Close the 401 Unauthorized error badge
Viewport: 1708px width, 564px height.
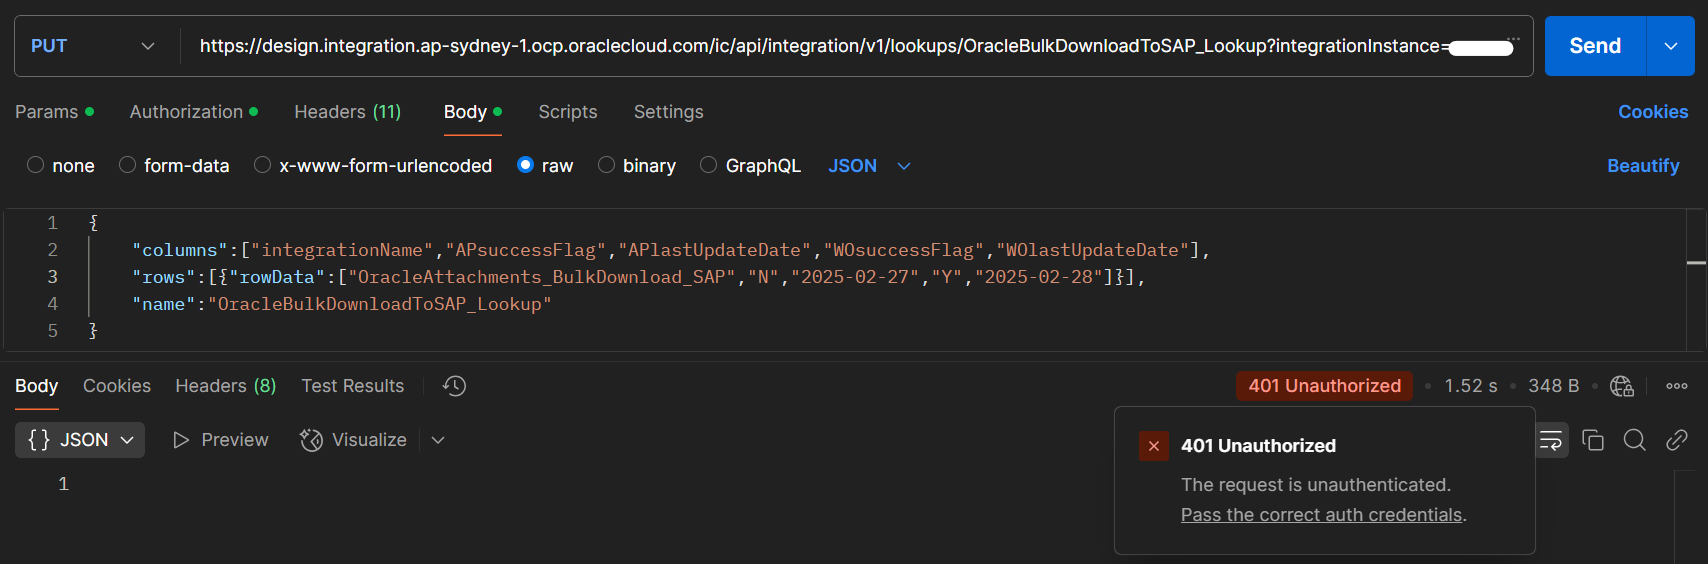click(1154, 446)
